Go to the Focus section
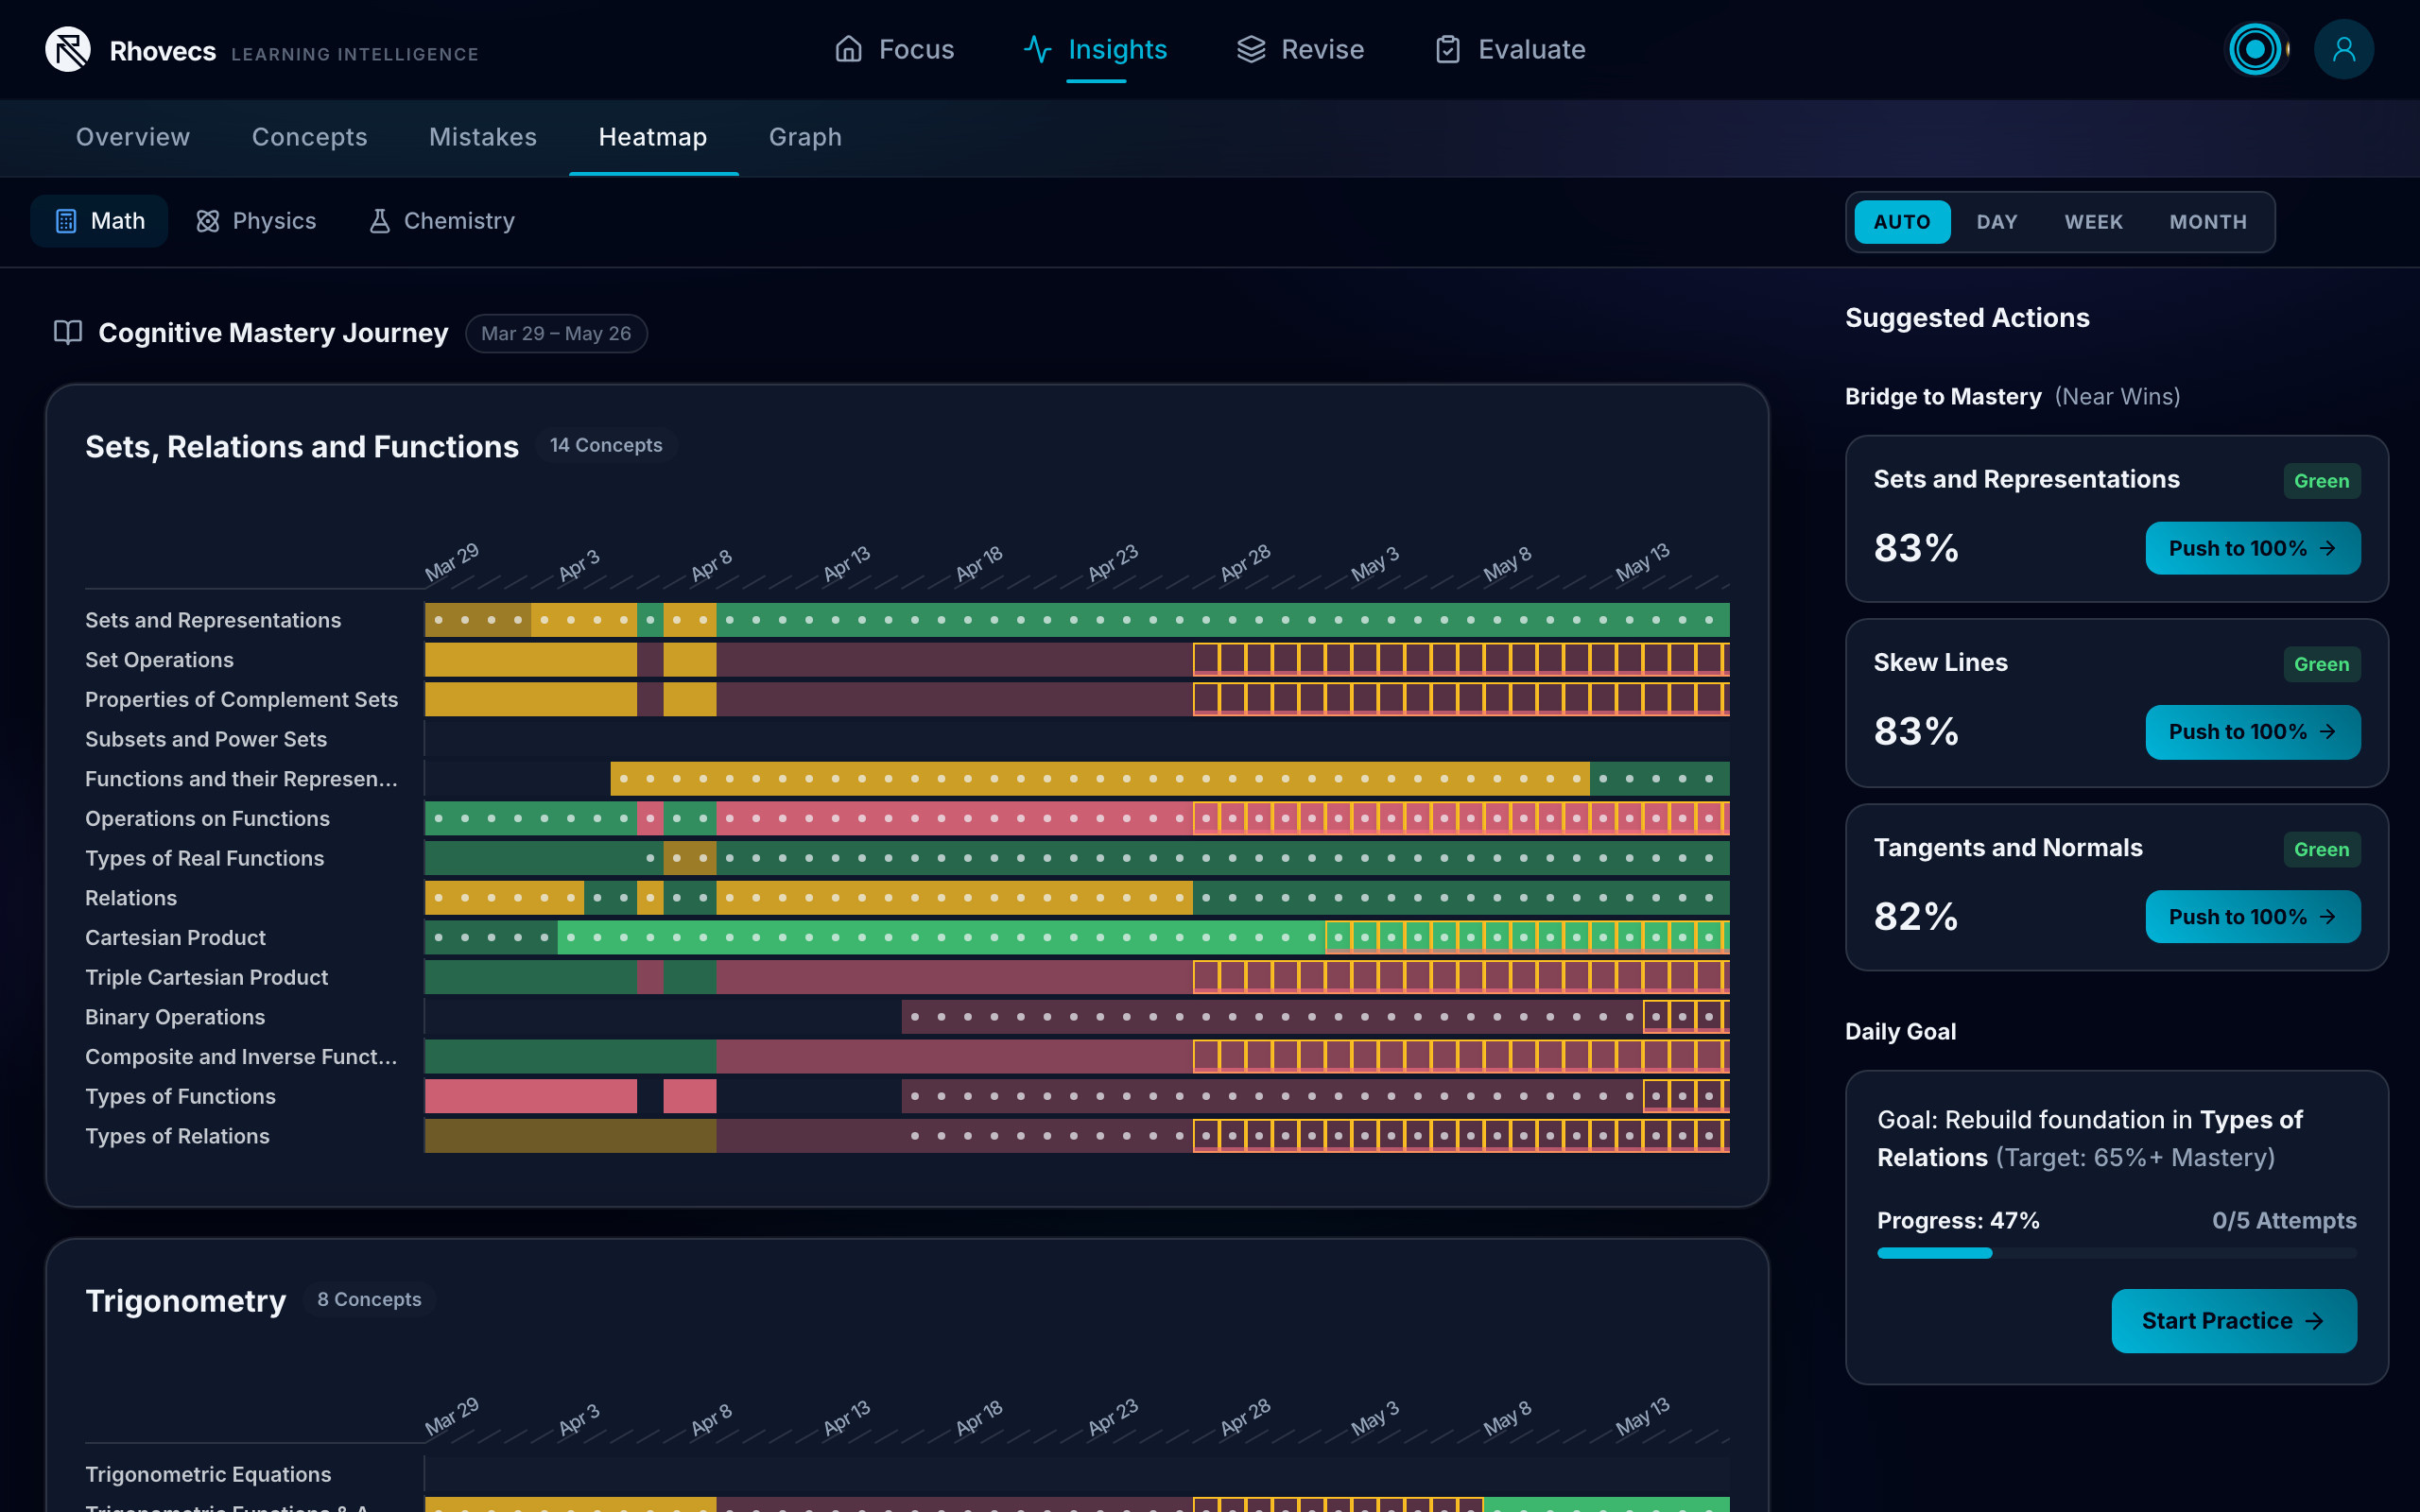Screen dimensions: 2420x1512 click(x=894, y=49)
